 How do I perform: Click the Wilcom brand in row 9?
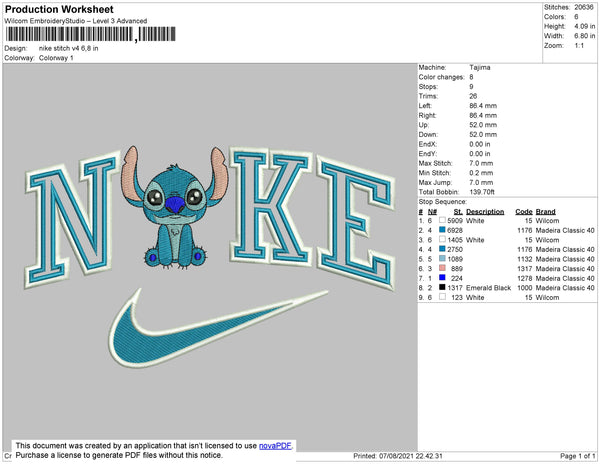click(x=547, y=297)
